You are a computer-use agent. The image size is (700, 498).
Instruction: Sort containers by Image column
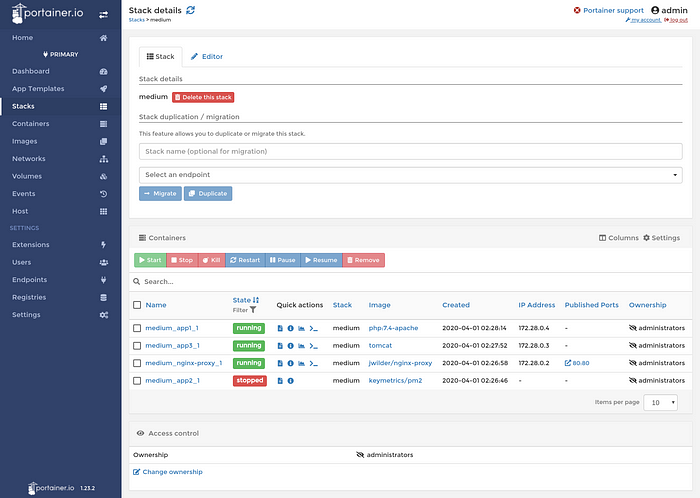(379, 305)
